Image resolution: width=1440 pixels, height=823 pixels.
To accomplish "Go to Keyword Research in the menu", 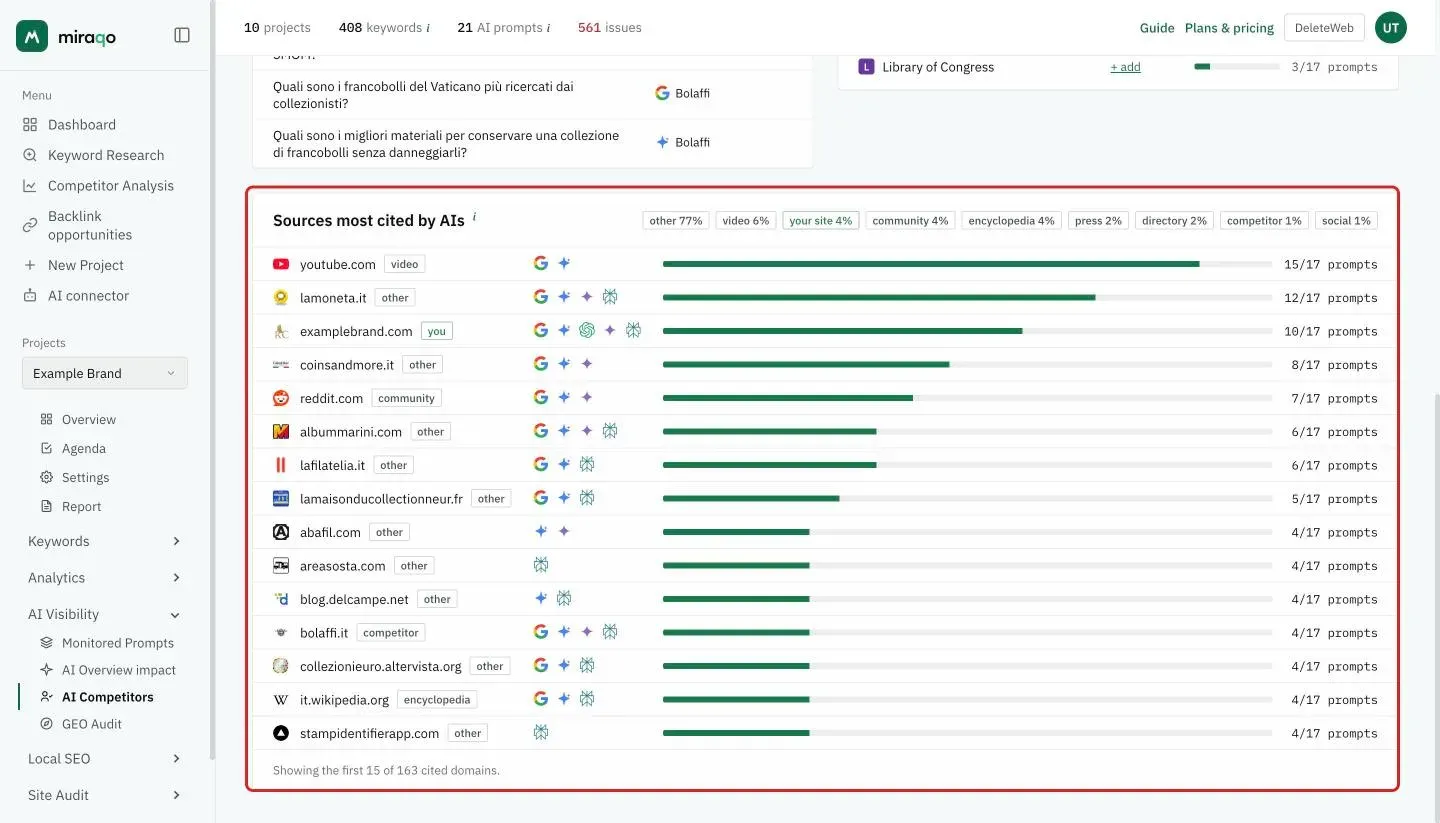I will point(106,155).
